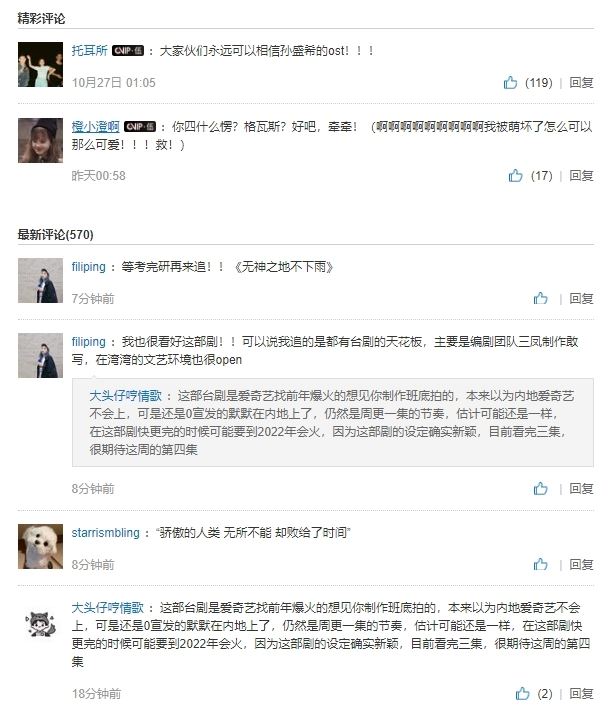The width and height of the screenshot is (614, 713).
Task: Thumbs-up filiping's 8分钟前 quoted-reply comment
Action: click(540, 489)
